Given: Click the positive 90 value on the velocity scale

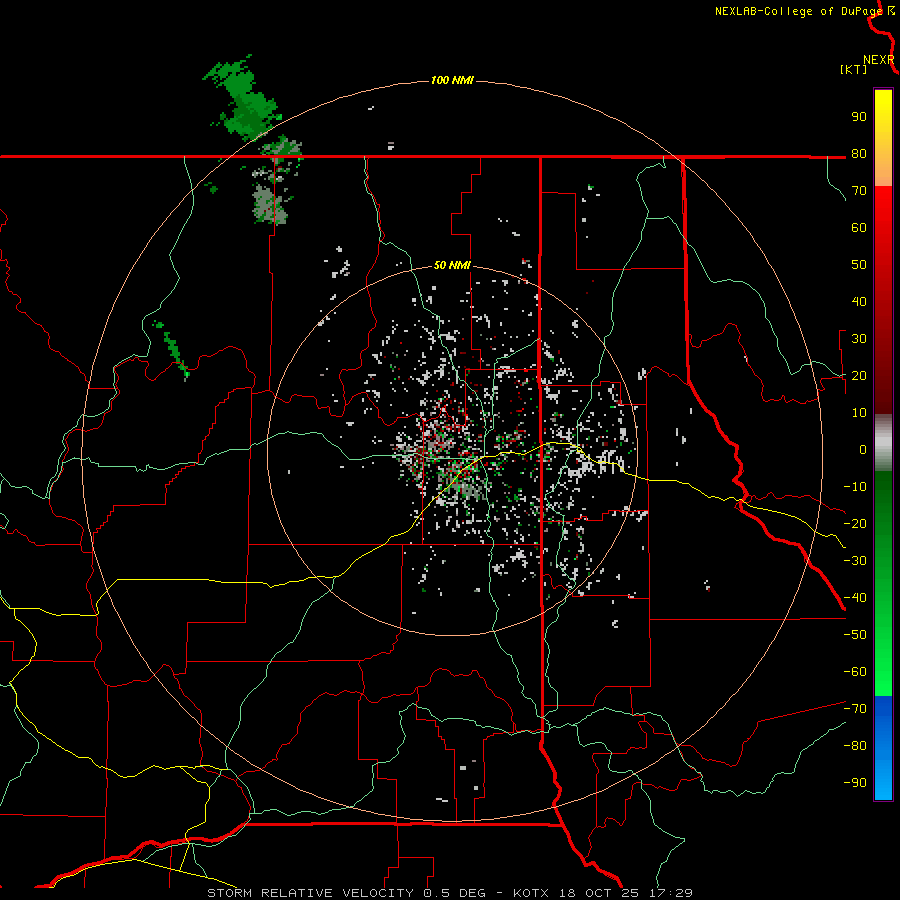Looking at the screenshot, I should pos(859,117).
